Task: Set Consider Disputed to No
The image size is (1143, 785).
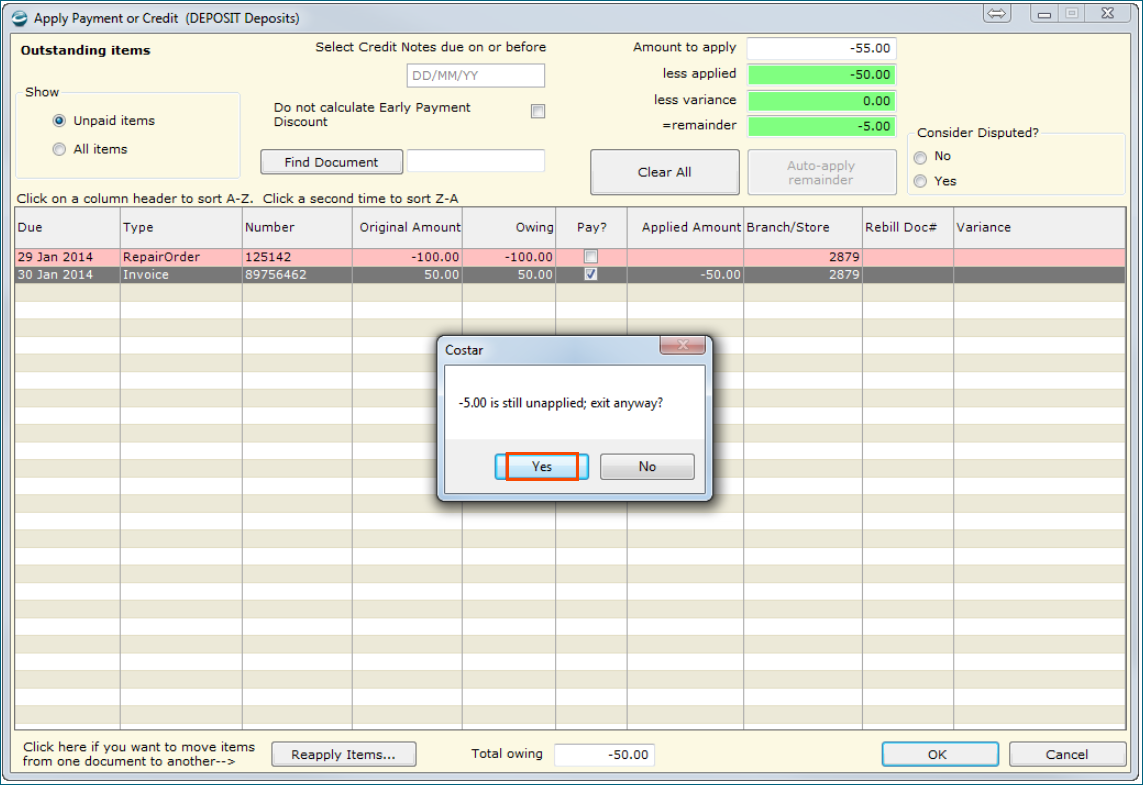Action: click(920, 157)
